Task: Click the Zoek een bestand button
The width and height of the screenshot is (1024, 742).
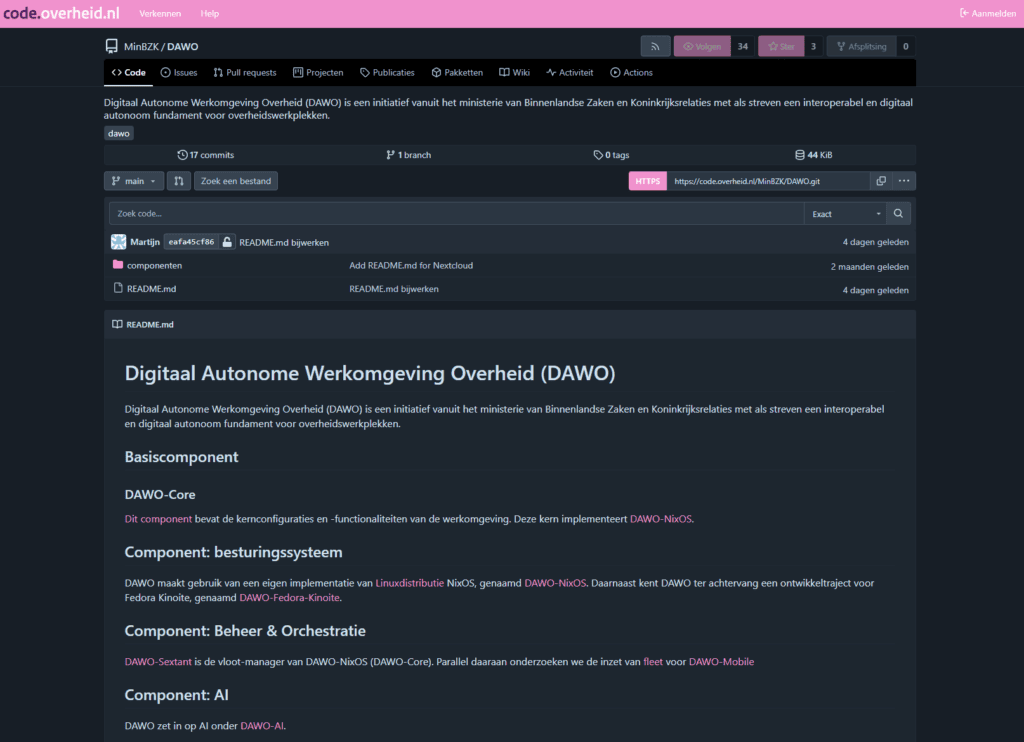Action: coord(236,181)
